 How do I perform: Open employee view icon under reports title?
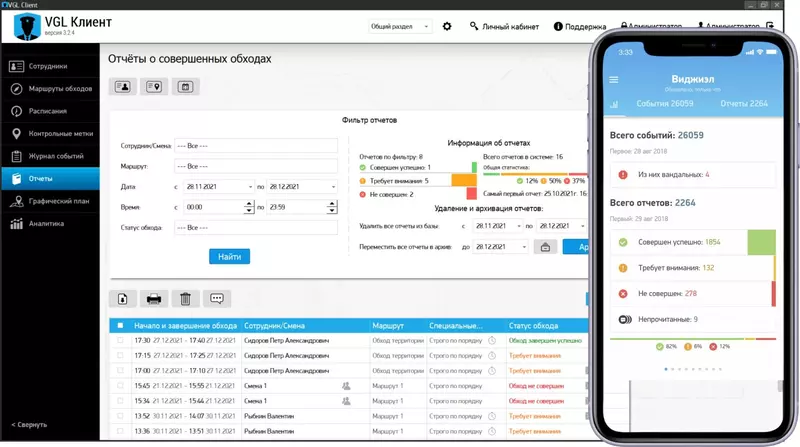click(123, 87)
